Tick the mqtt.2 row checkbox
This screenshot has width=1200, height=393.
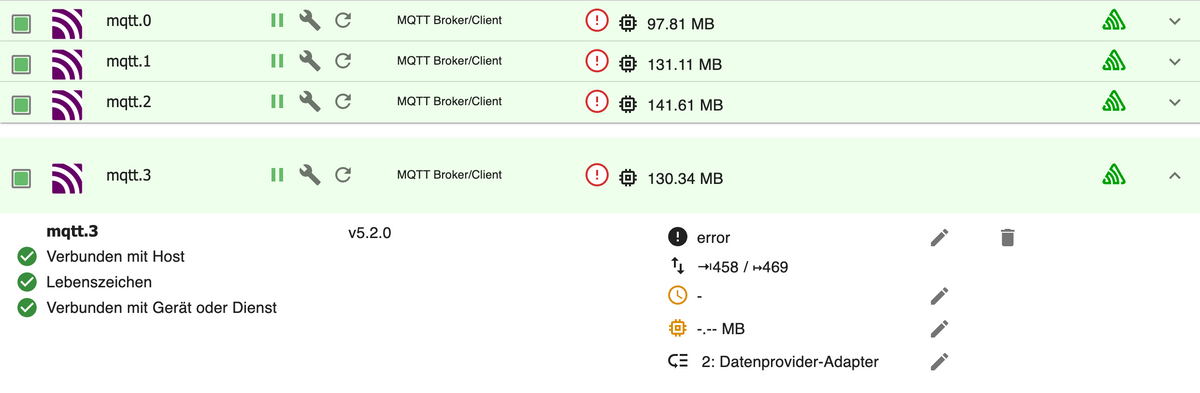[20, 104]
